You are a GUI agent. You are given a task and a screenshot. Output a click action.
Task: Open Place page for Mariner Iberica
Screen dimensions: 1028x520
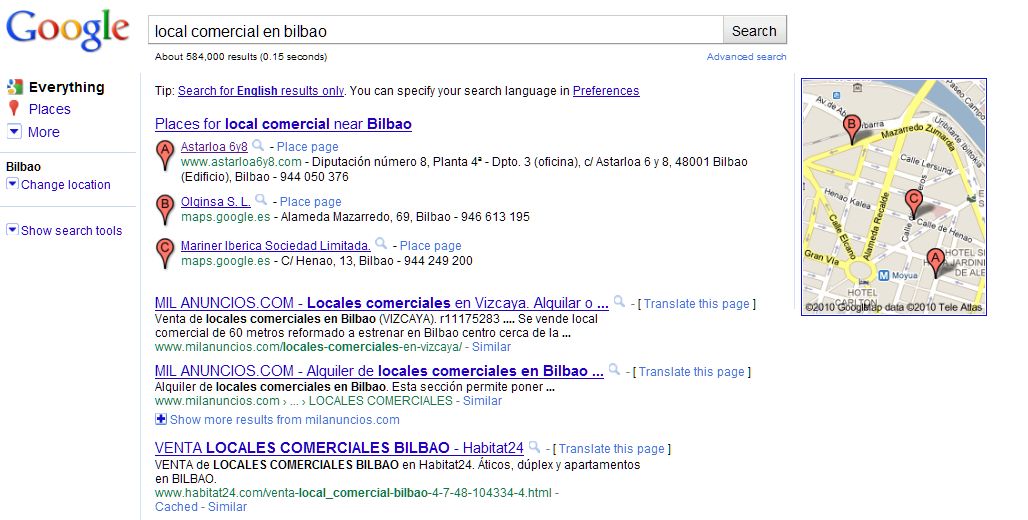pyautogui.click(x=431, y=246)
